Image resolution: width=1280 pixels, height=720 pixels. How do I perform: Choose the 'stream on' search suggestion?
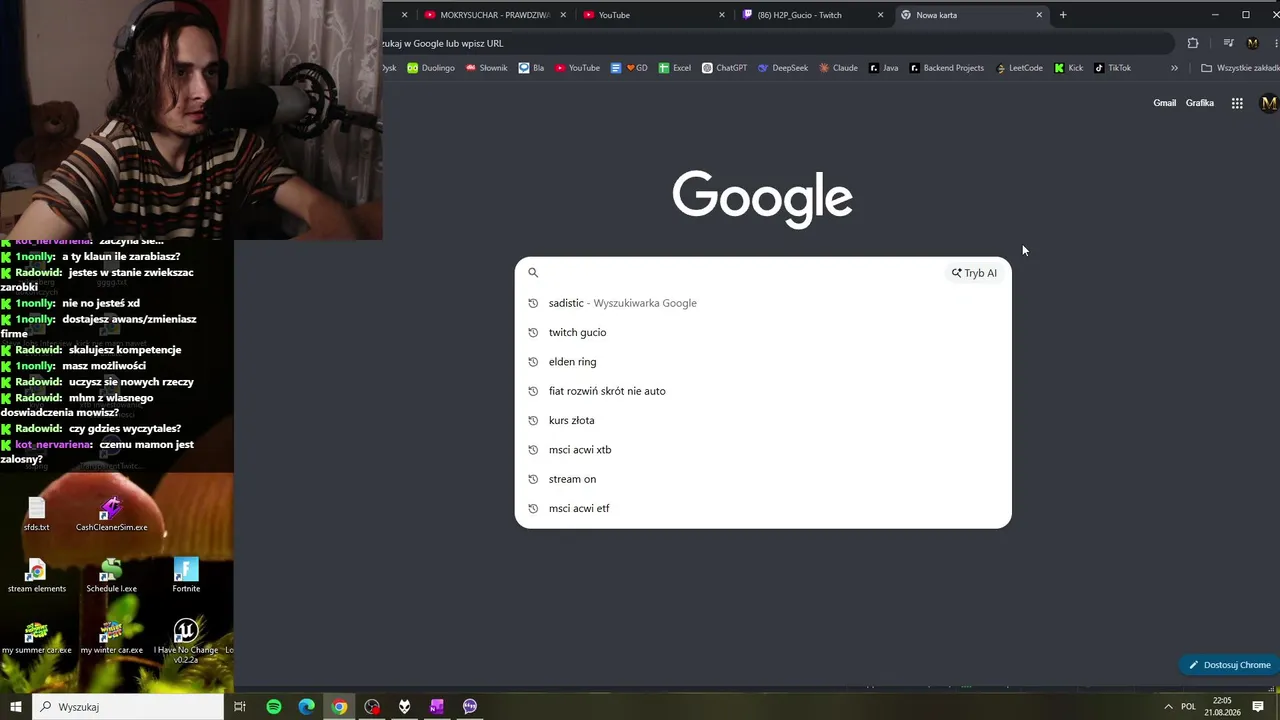pos(763,479)
